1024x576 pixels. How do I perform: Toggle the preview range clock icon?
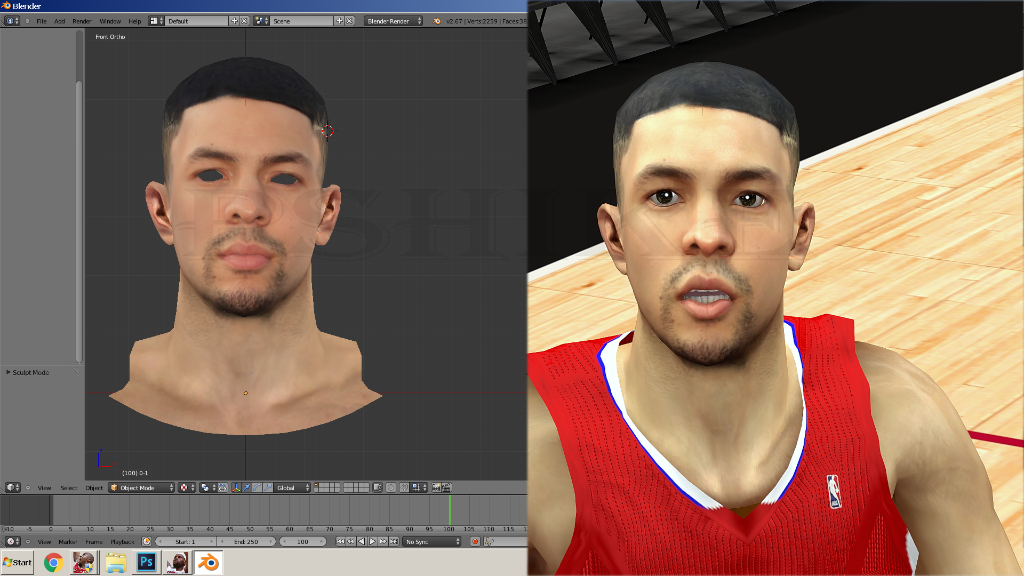146,541
